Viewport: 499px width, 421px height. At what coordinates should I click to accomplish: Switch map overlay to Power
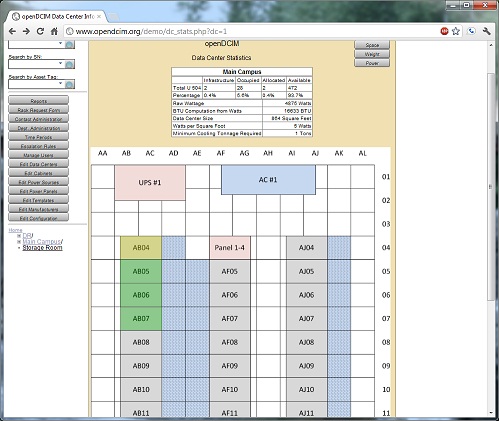[x=372, y=63]
